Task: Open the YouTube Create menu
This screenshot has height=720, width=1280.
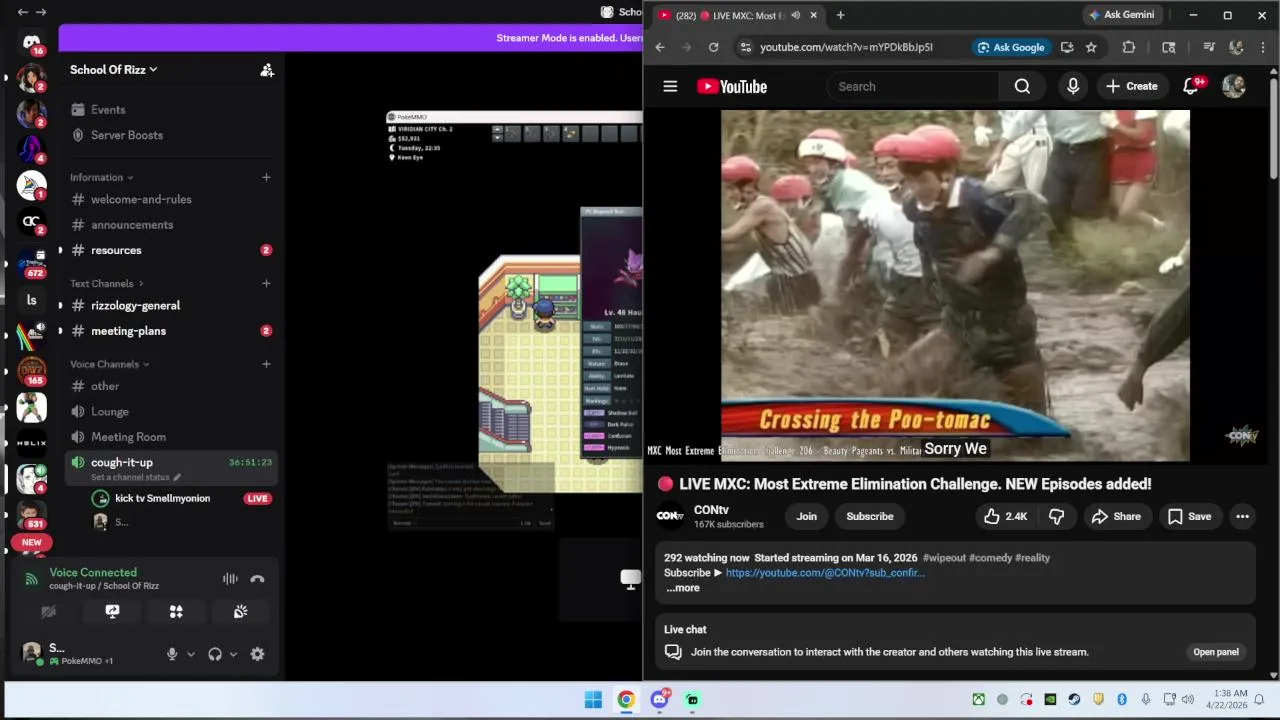Action: tap(1132, 86)
